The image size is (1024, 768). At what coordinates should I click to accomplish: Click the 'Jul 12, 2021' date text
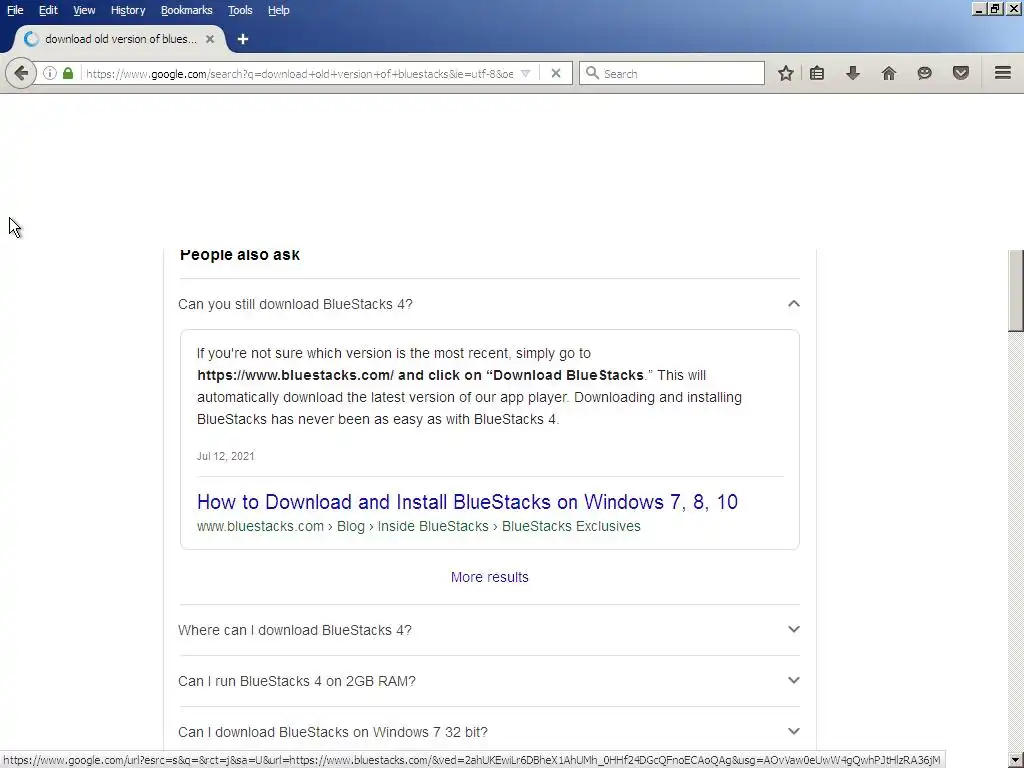tap(225, 456)
